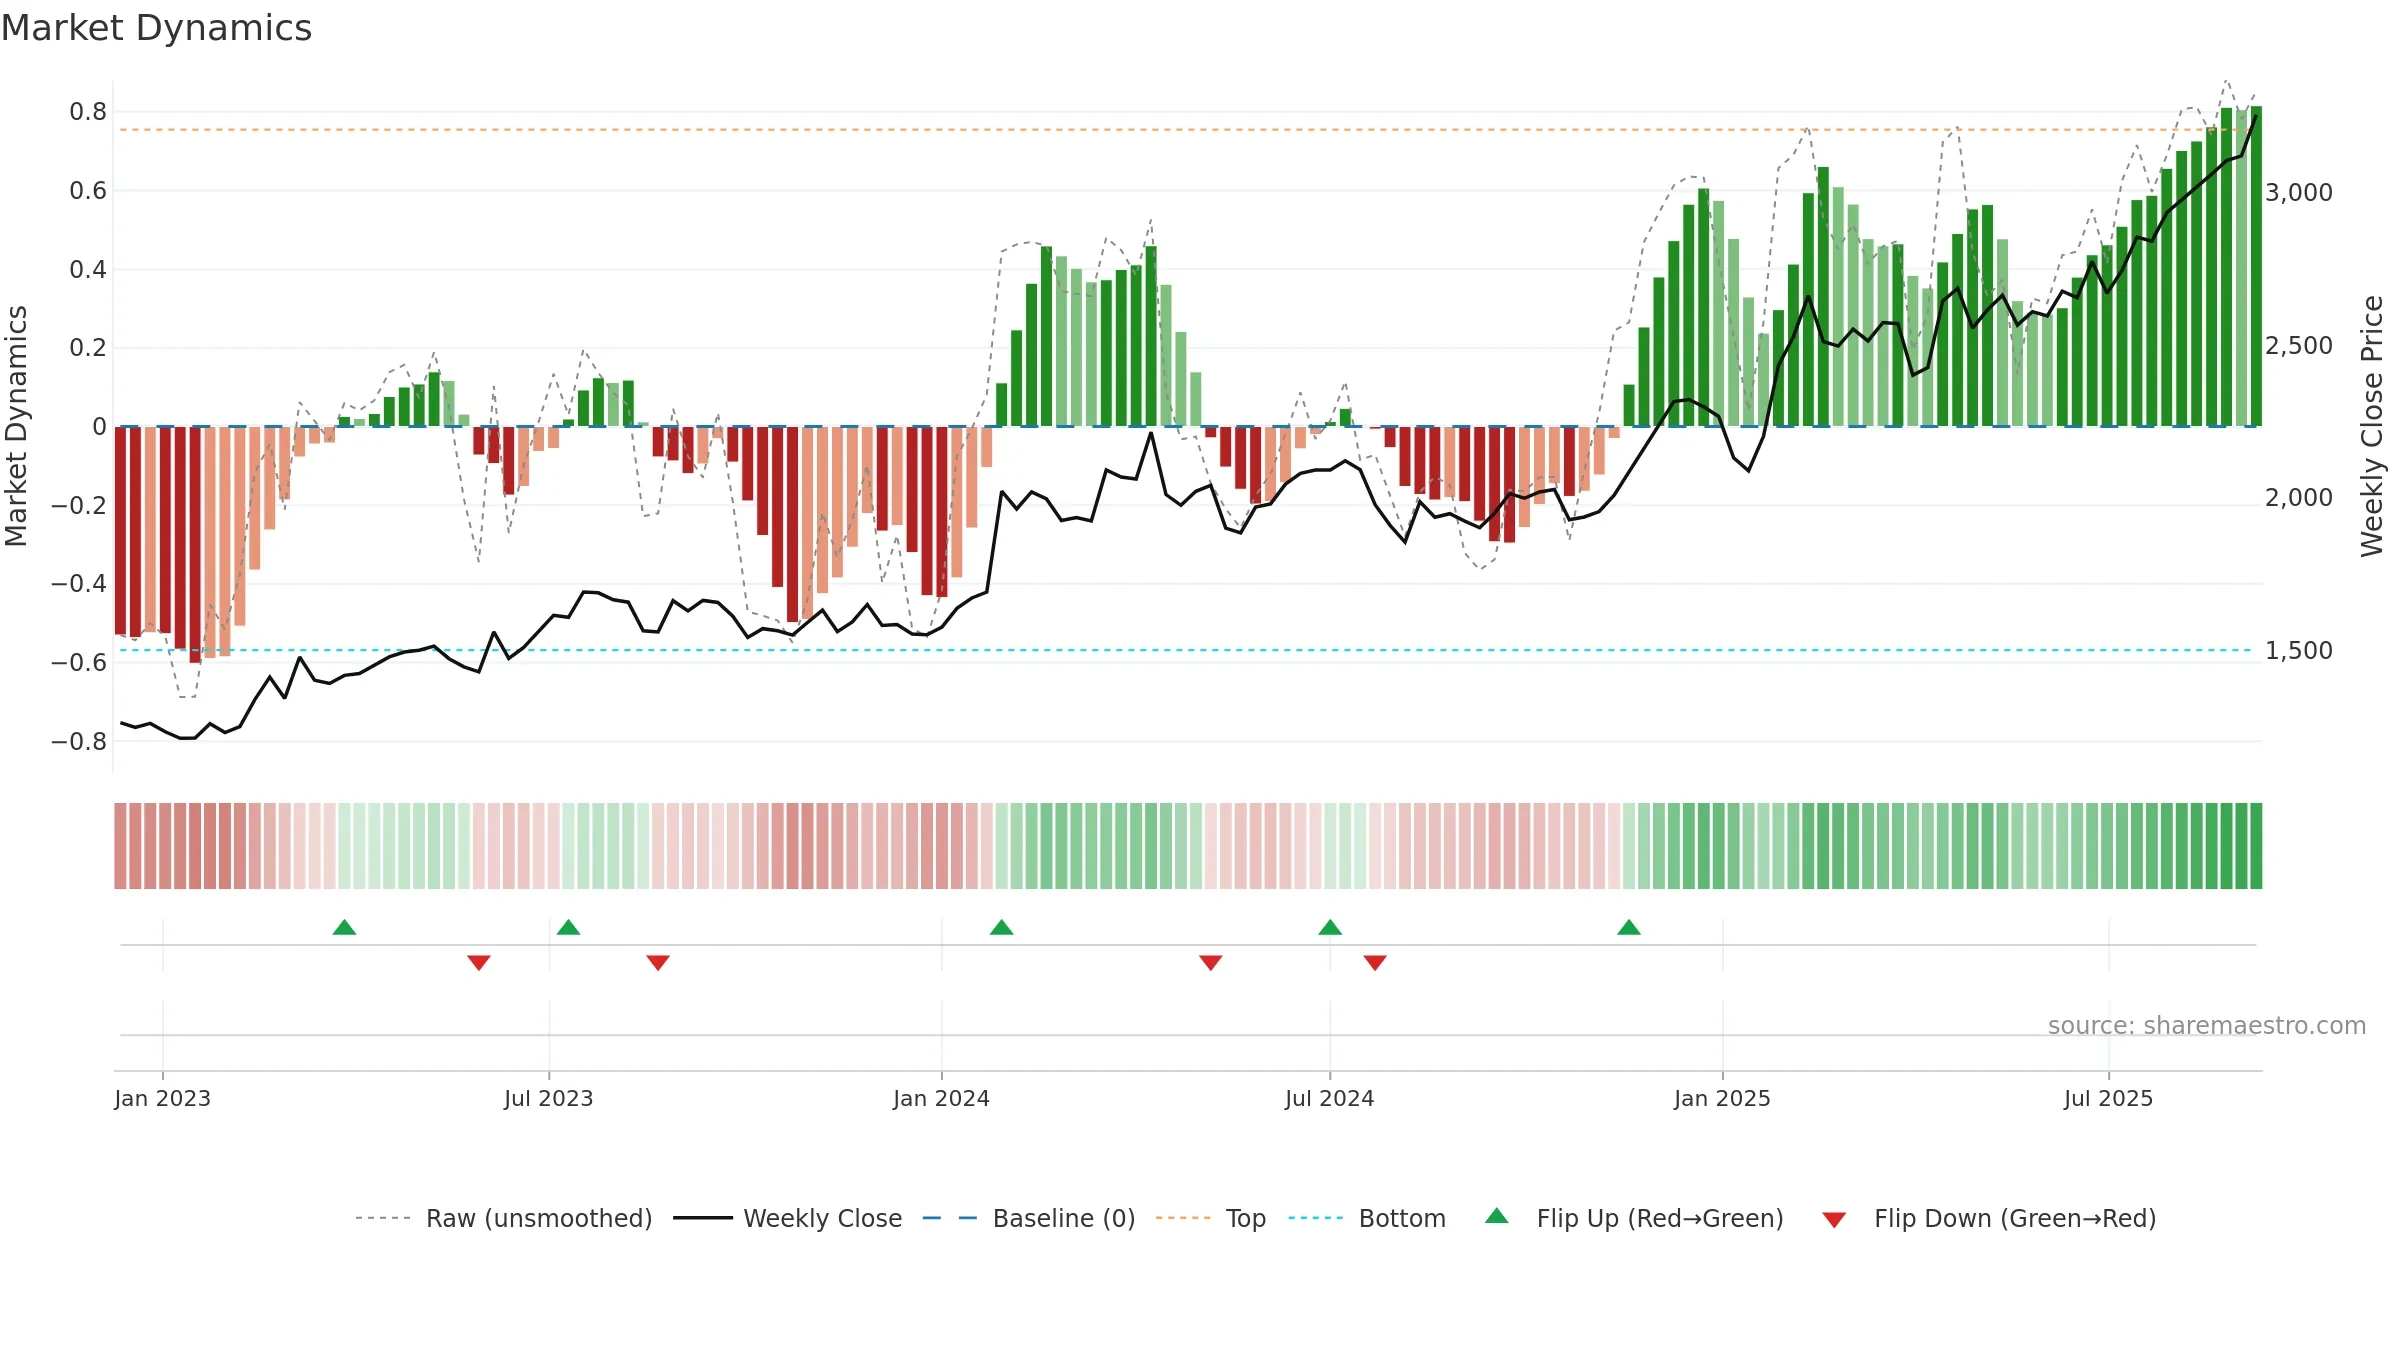Click the Jul 2025 x-axis label
The image size is (2400, 1350).
[x=2108, y=1098]
